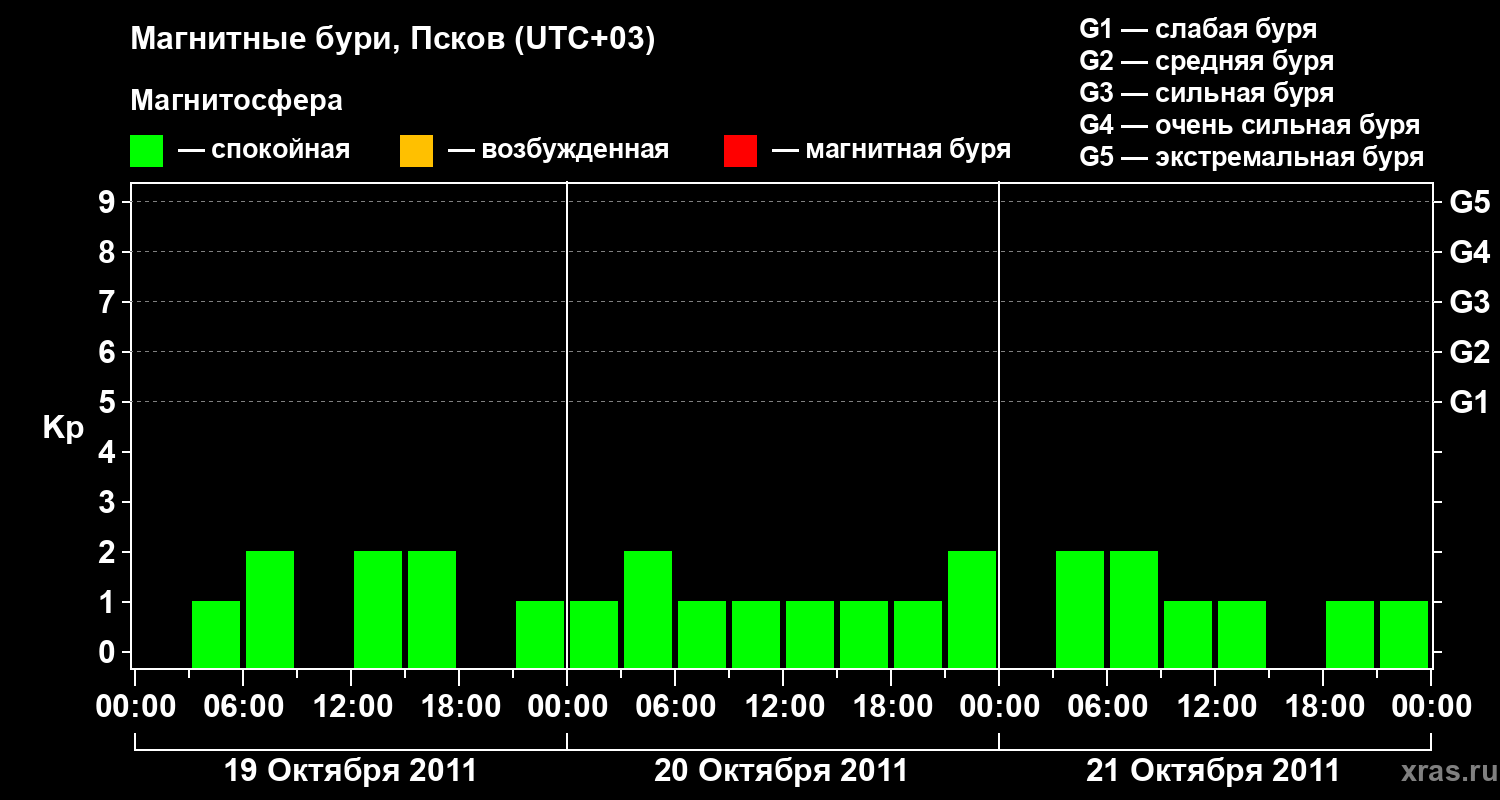Click the 20 October 21:00–24:00 Kp 2 bar

(x=972, y=609)
